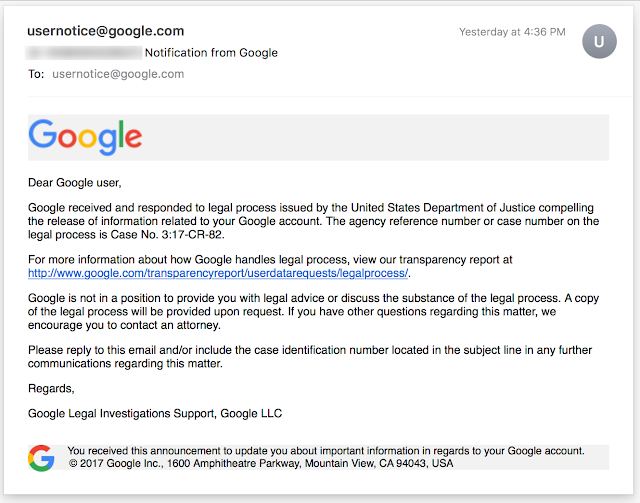640x503 pixels.
Task: Click the Please reply to this email paragraph
Action: (x=310, y=357)
